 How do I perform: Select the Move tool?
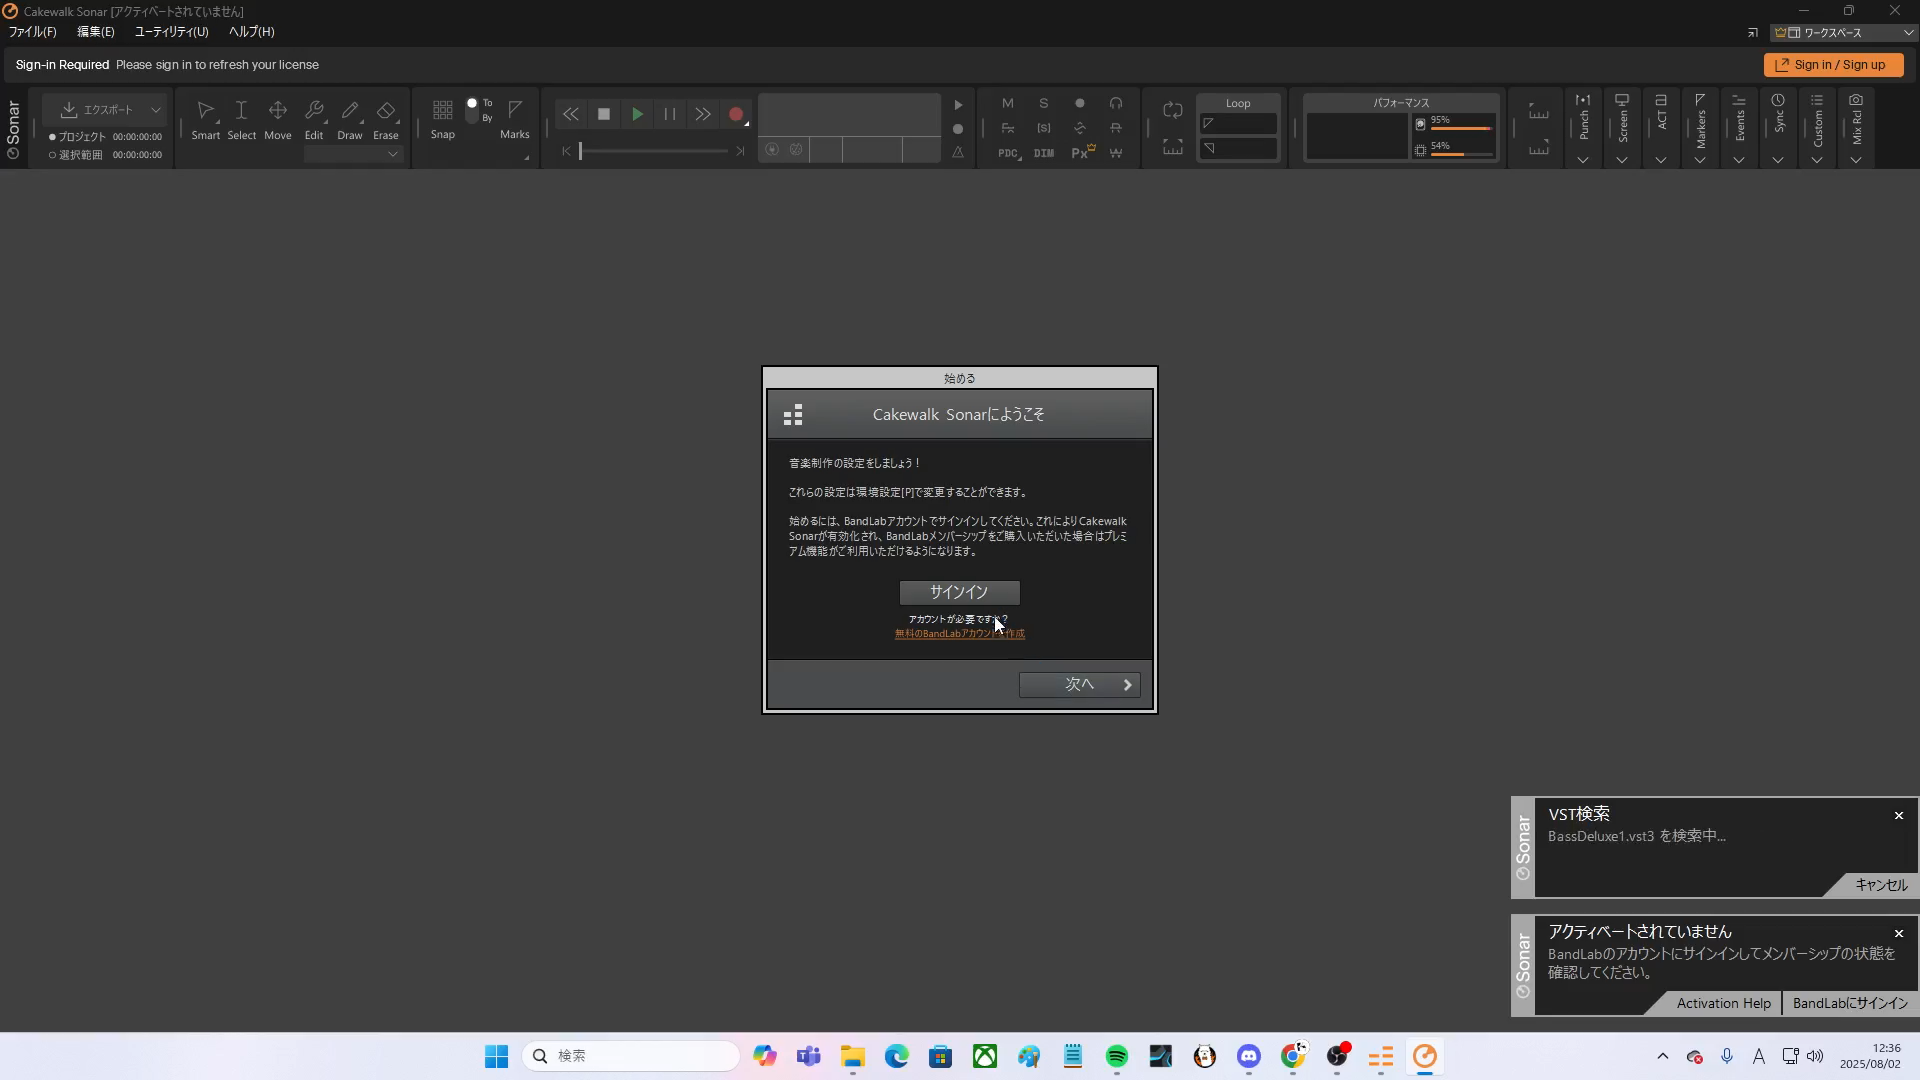278,119
